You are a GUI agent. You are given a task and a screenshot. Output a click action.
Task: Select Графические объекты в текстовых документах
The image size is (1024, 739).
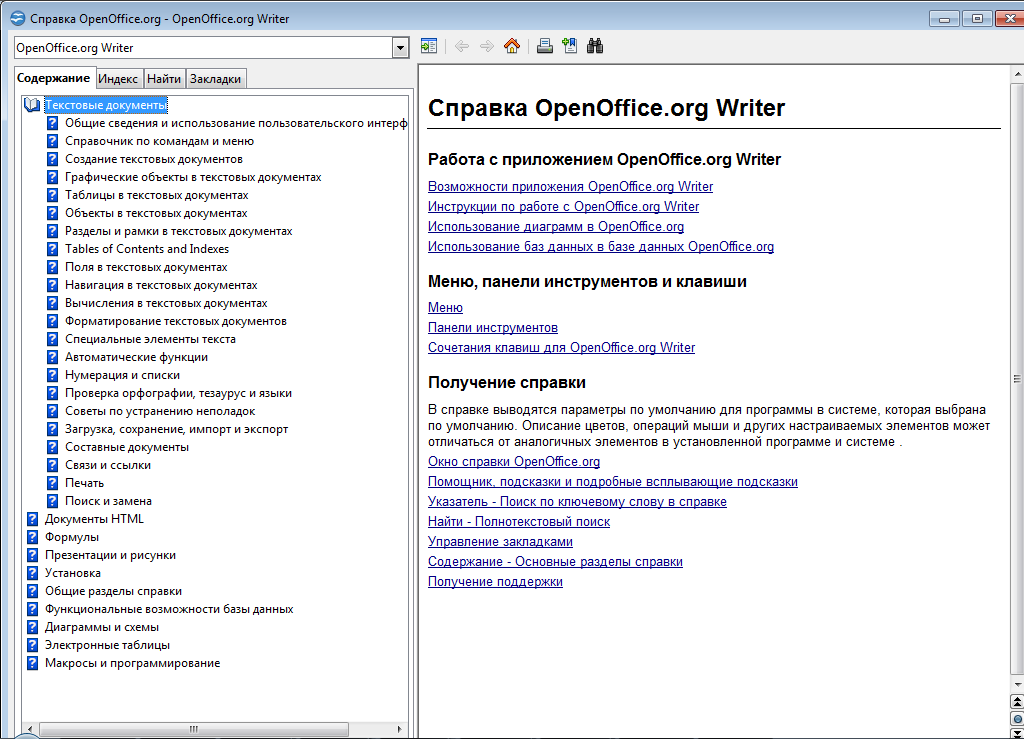tap(193, 177)
